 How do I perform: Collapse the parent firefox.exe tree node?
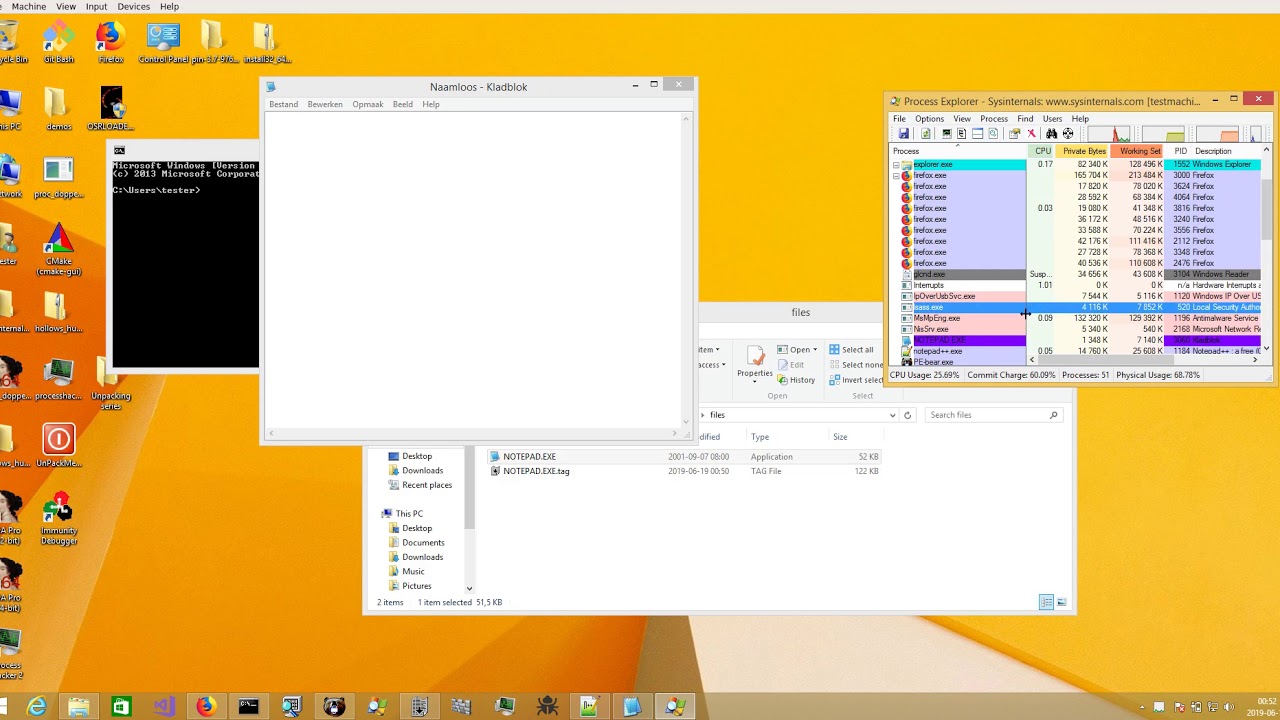click(x=896, y=175)
